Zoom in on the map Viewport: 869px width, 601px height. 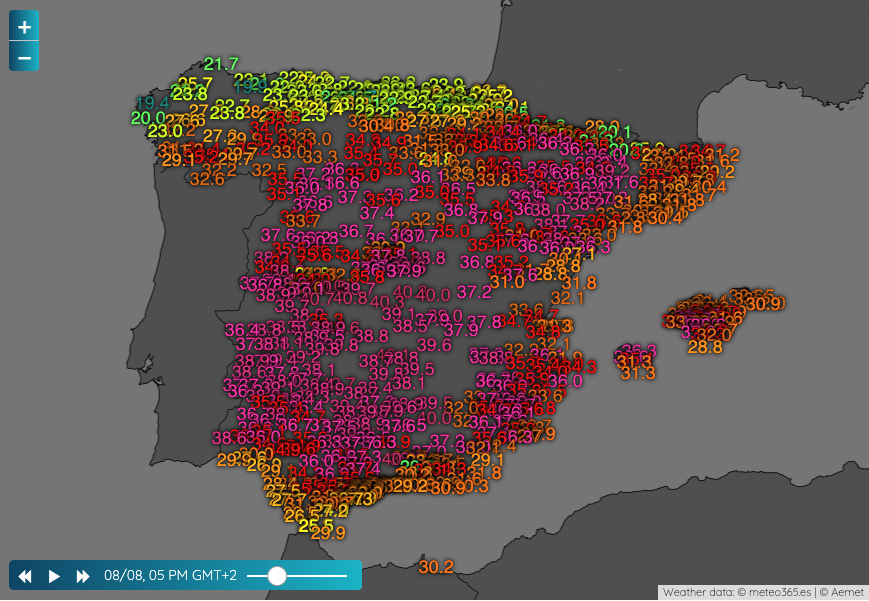pyautogui.click(x=24, y=26)
